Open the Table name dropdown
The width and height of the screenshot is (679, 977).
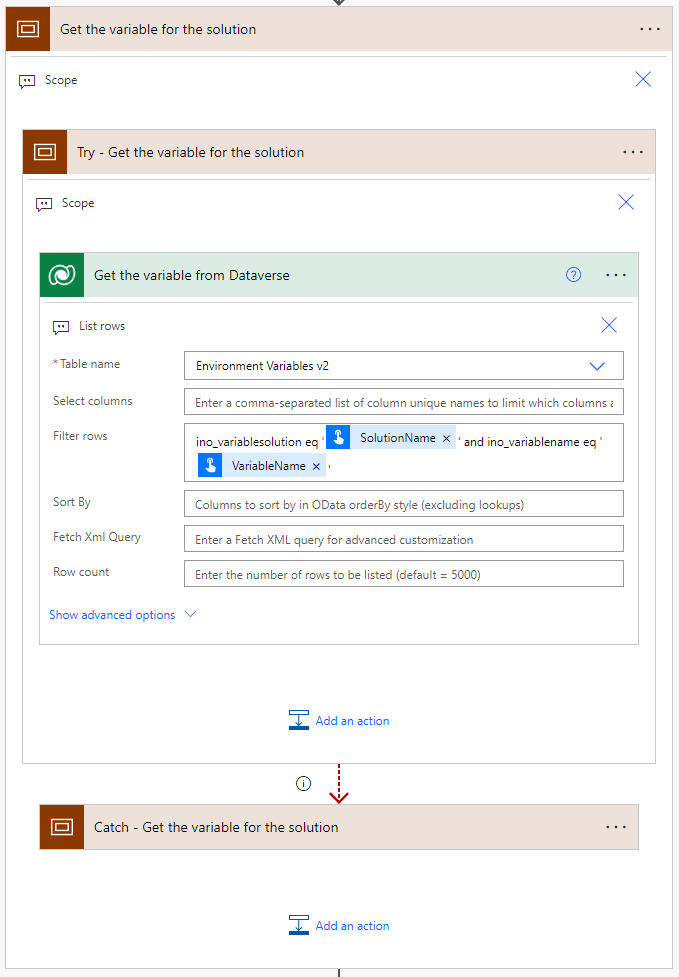pos(597,366)
